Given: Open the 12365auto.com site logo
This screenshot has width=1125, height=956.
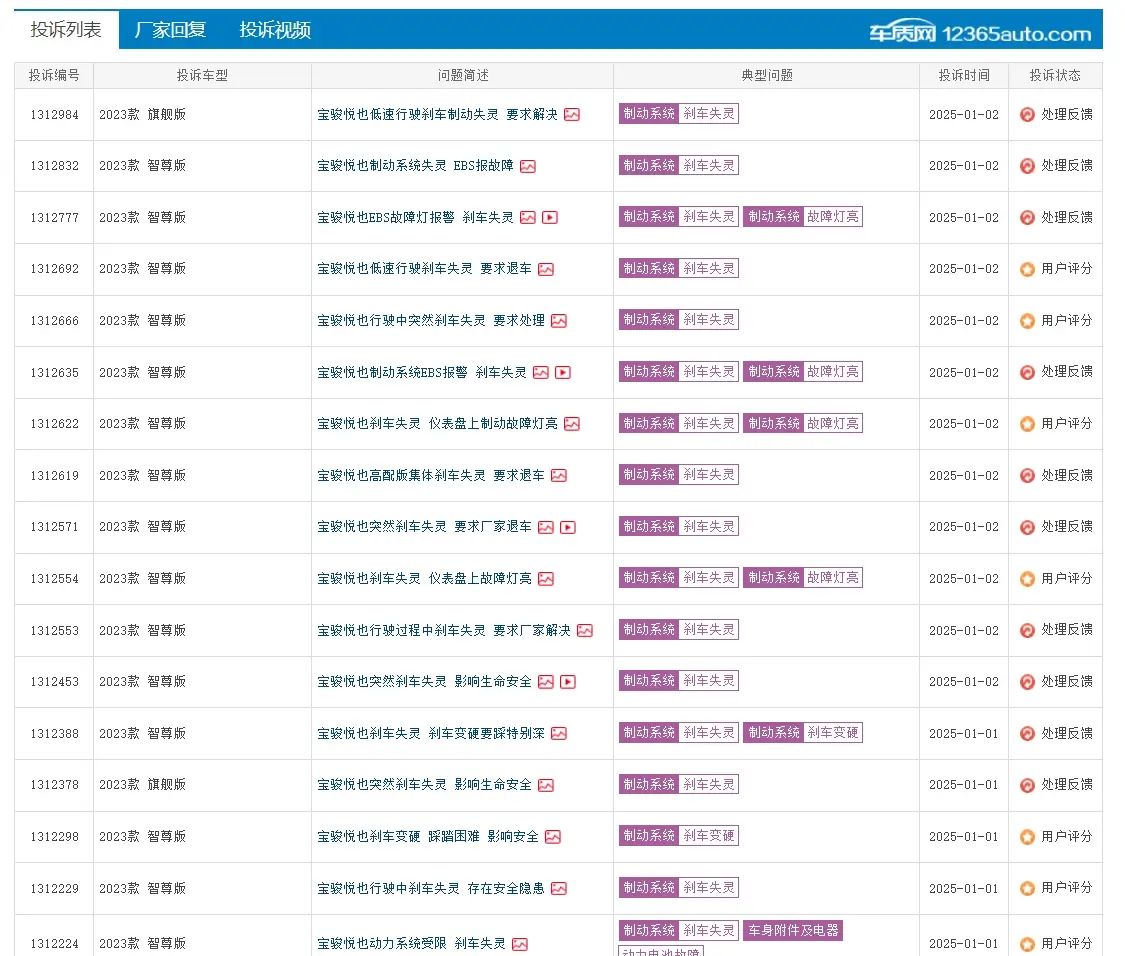Looking at the screenshot, I should [979, 32].
